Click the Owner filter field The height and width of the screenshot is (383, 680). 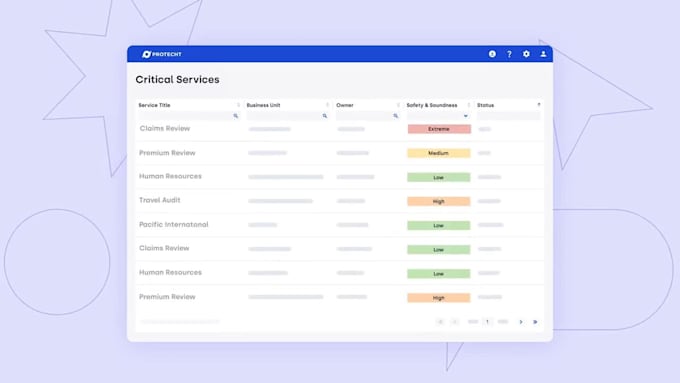coord(368,116)
